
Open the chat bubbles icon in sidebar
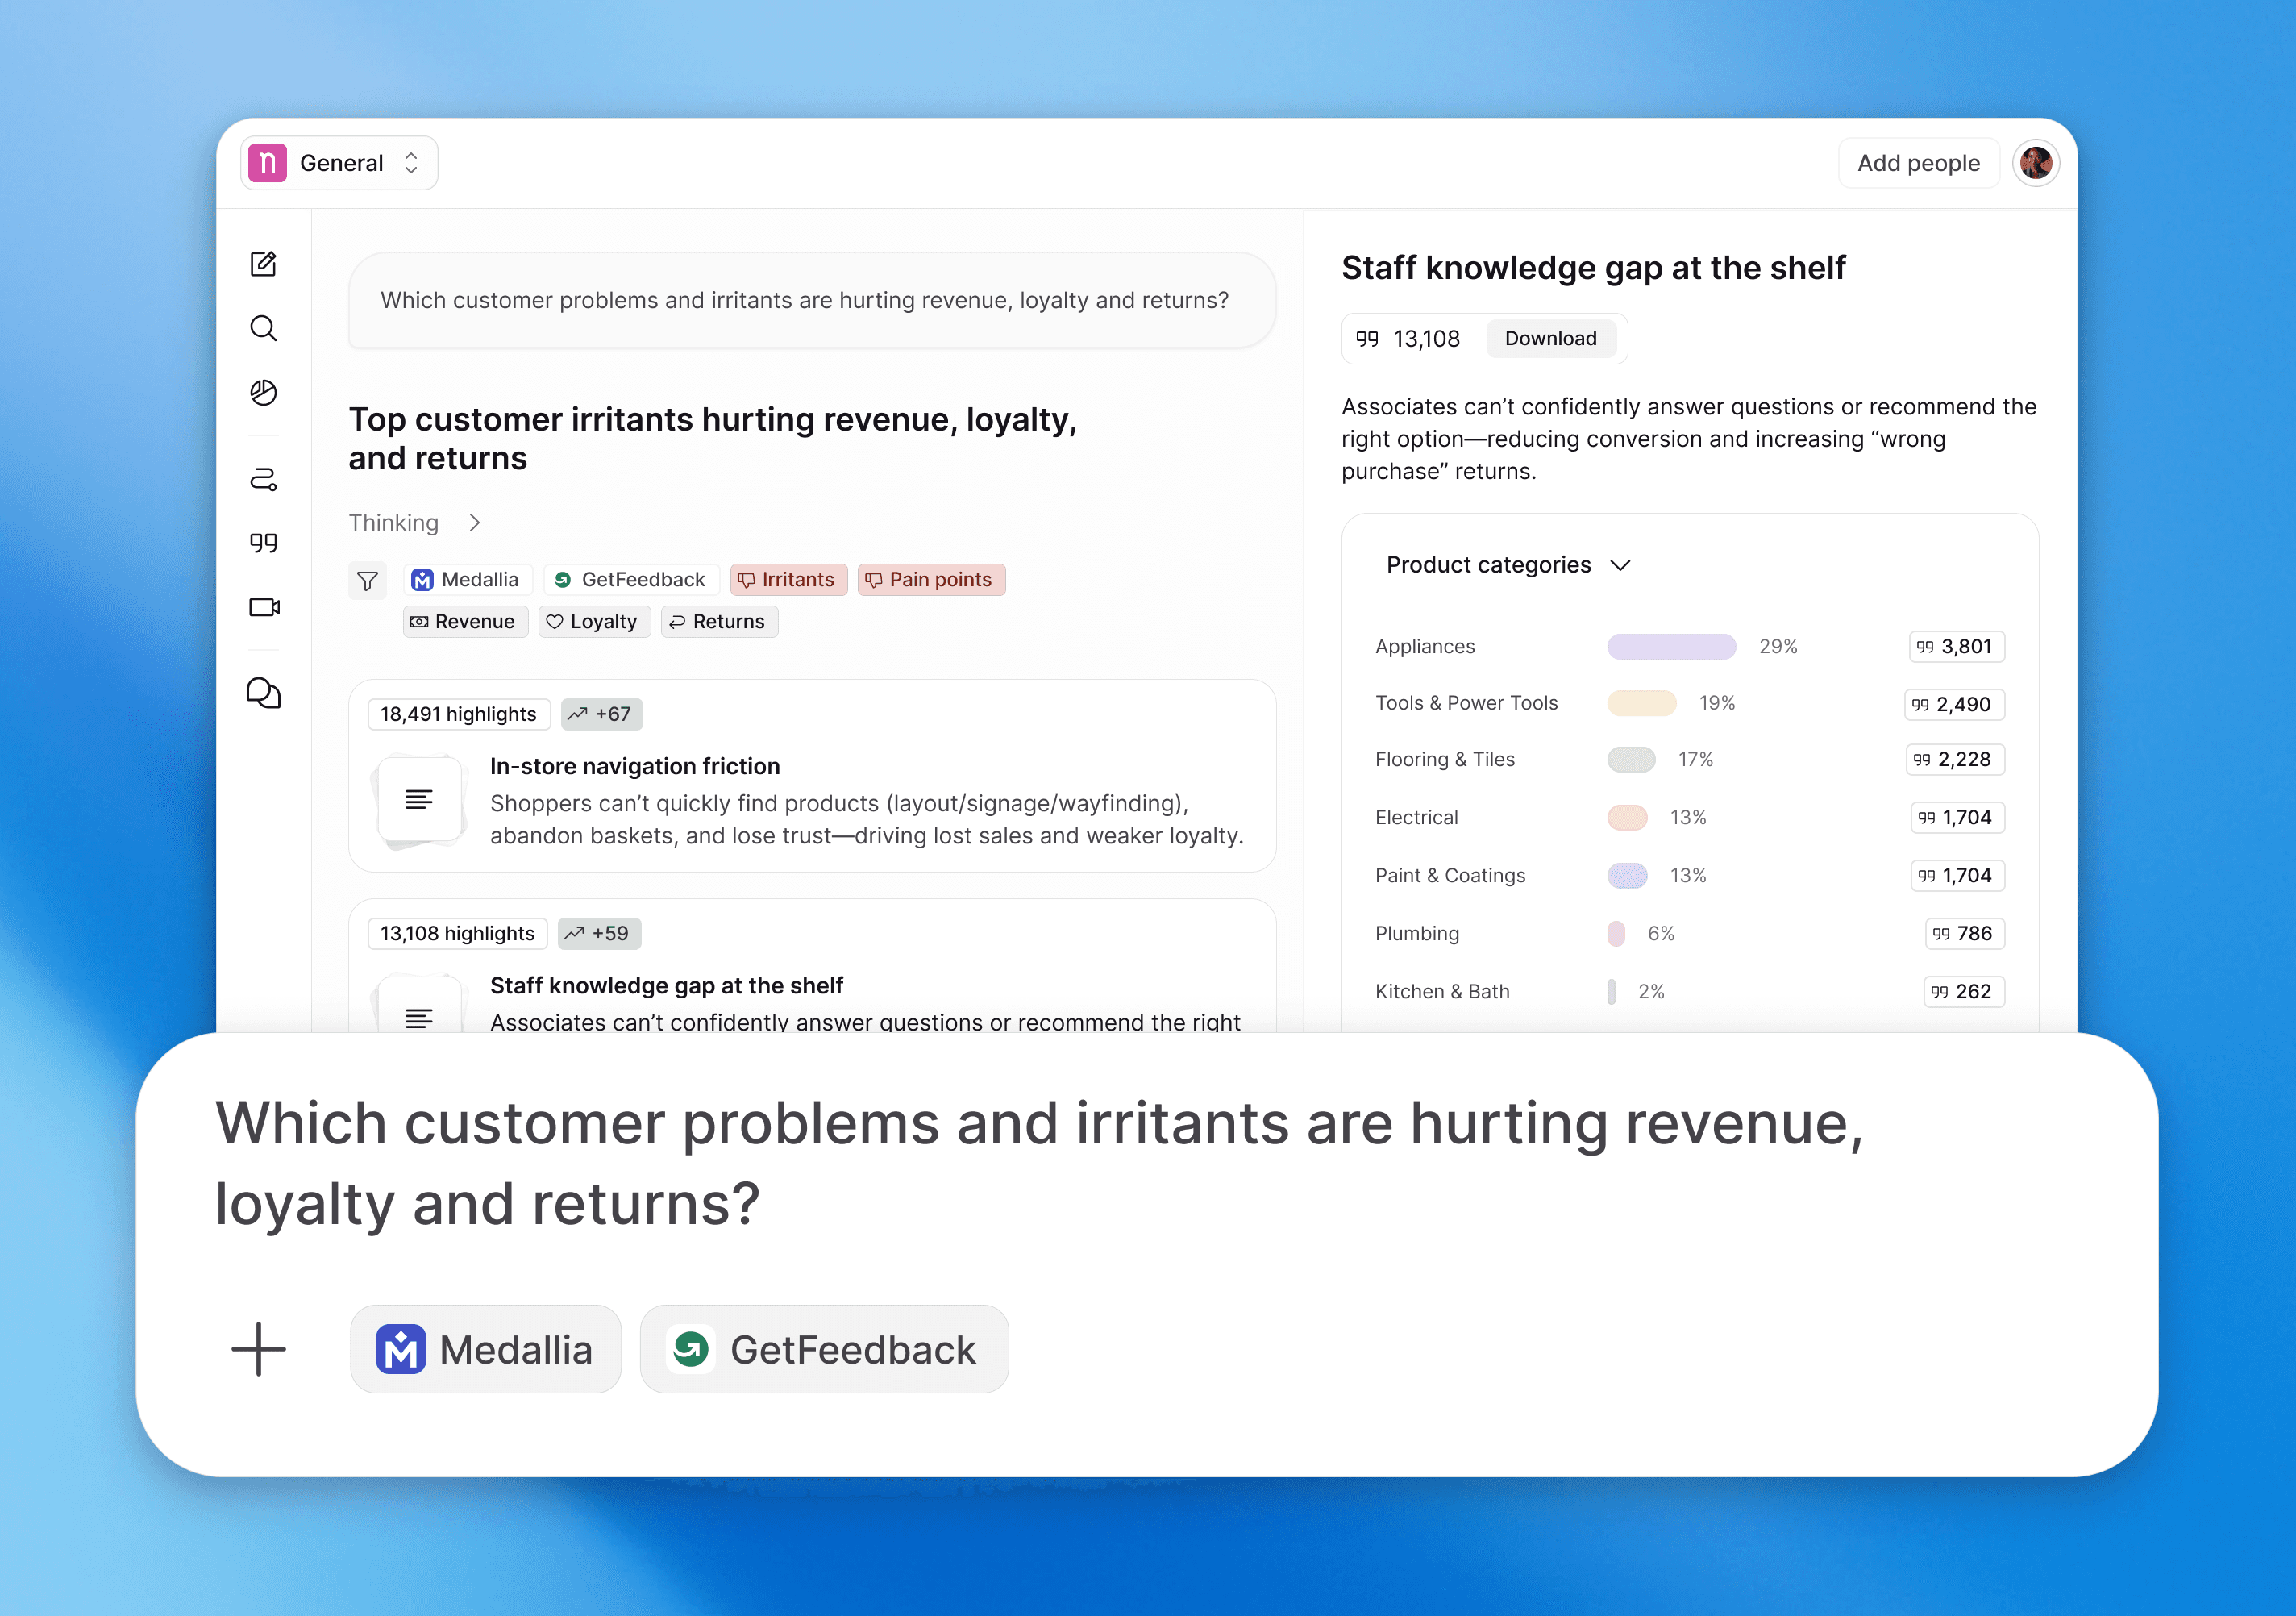tap(263, 693)
